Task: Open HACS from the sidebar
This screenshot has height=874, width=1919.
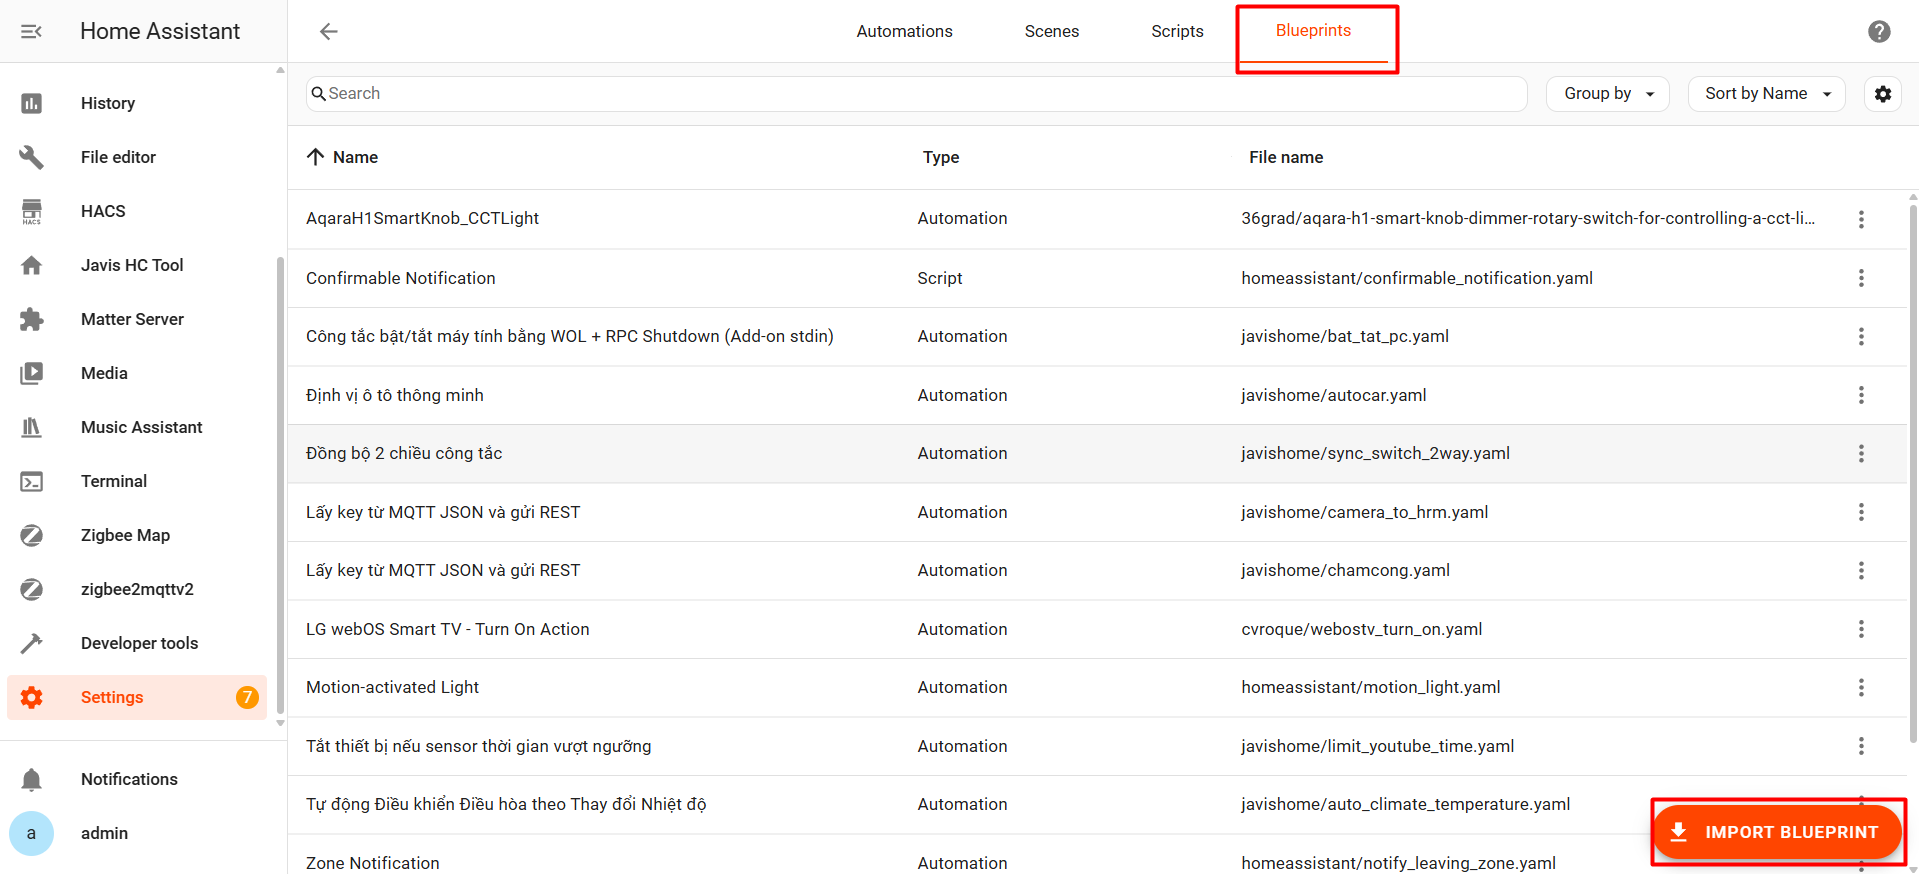Action: tap(103, 211)
